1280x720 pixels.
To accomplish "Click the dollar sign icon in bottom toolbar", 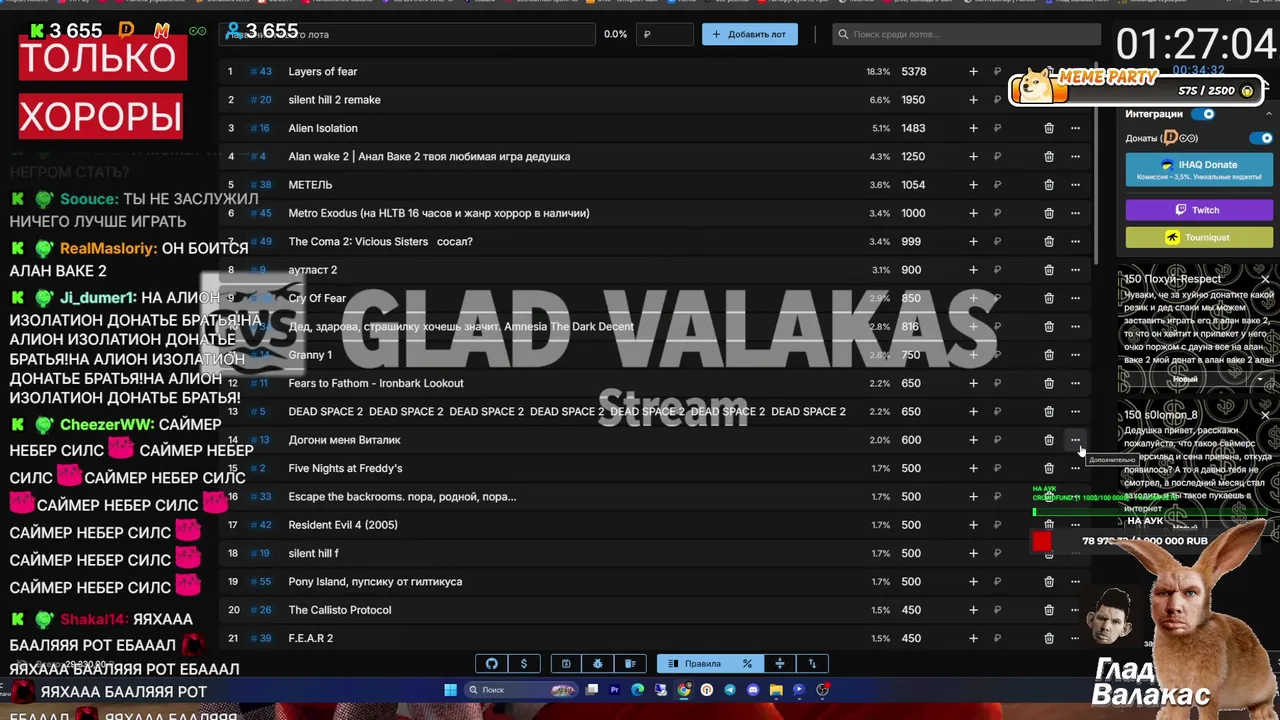I will click(x=524, y=663).
